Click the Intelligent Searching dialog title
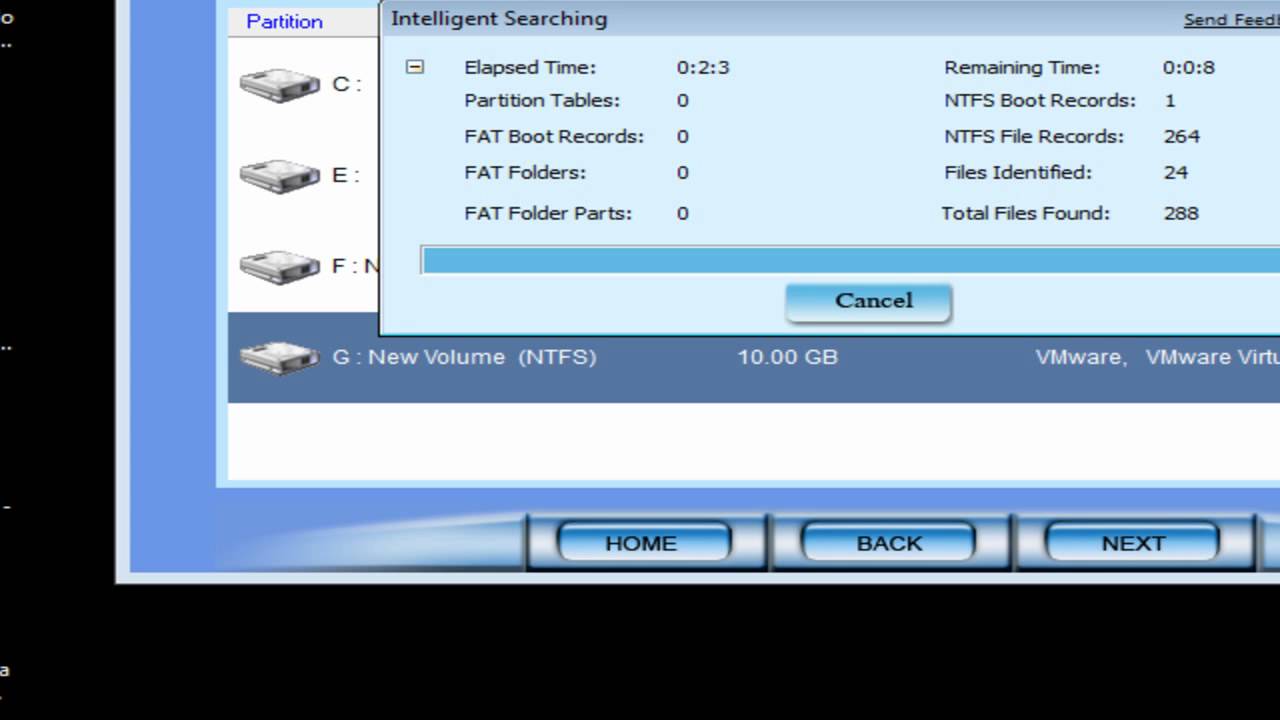This screenshot has width=1280, height=720. tap(499, 19)
